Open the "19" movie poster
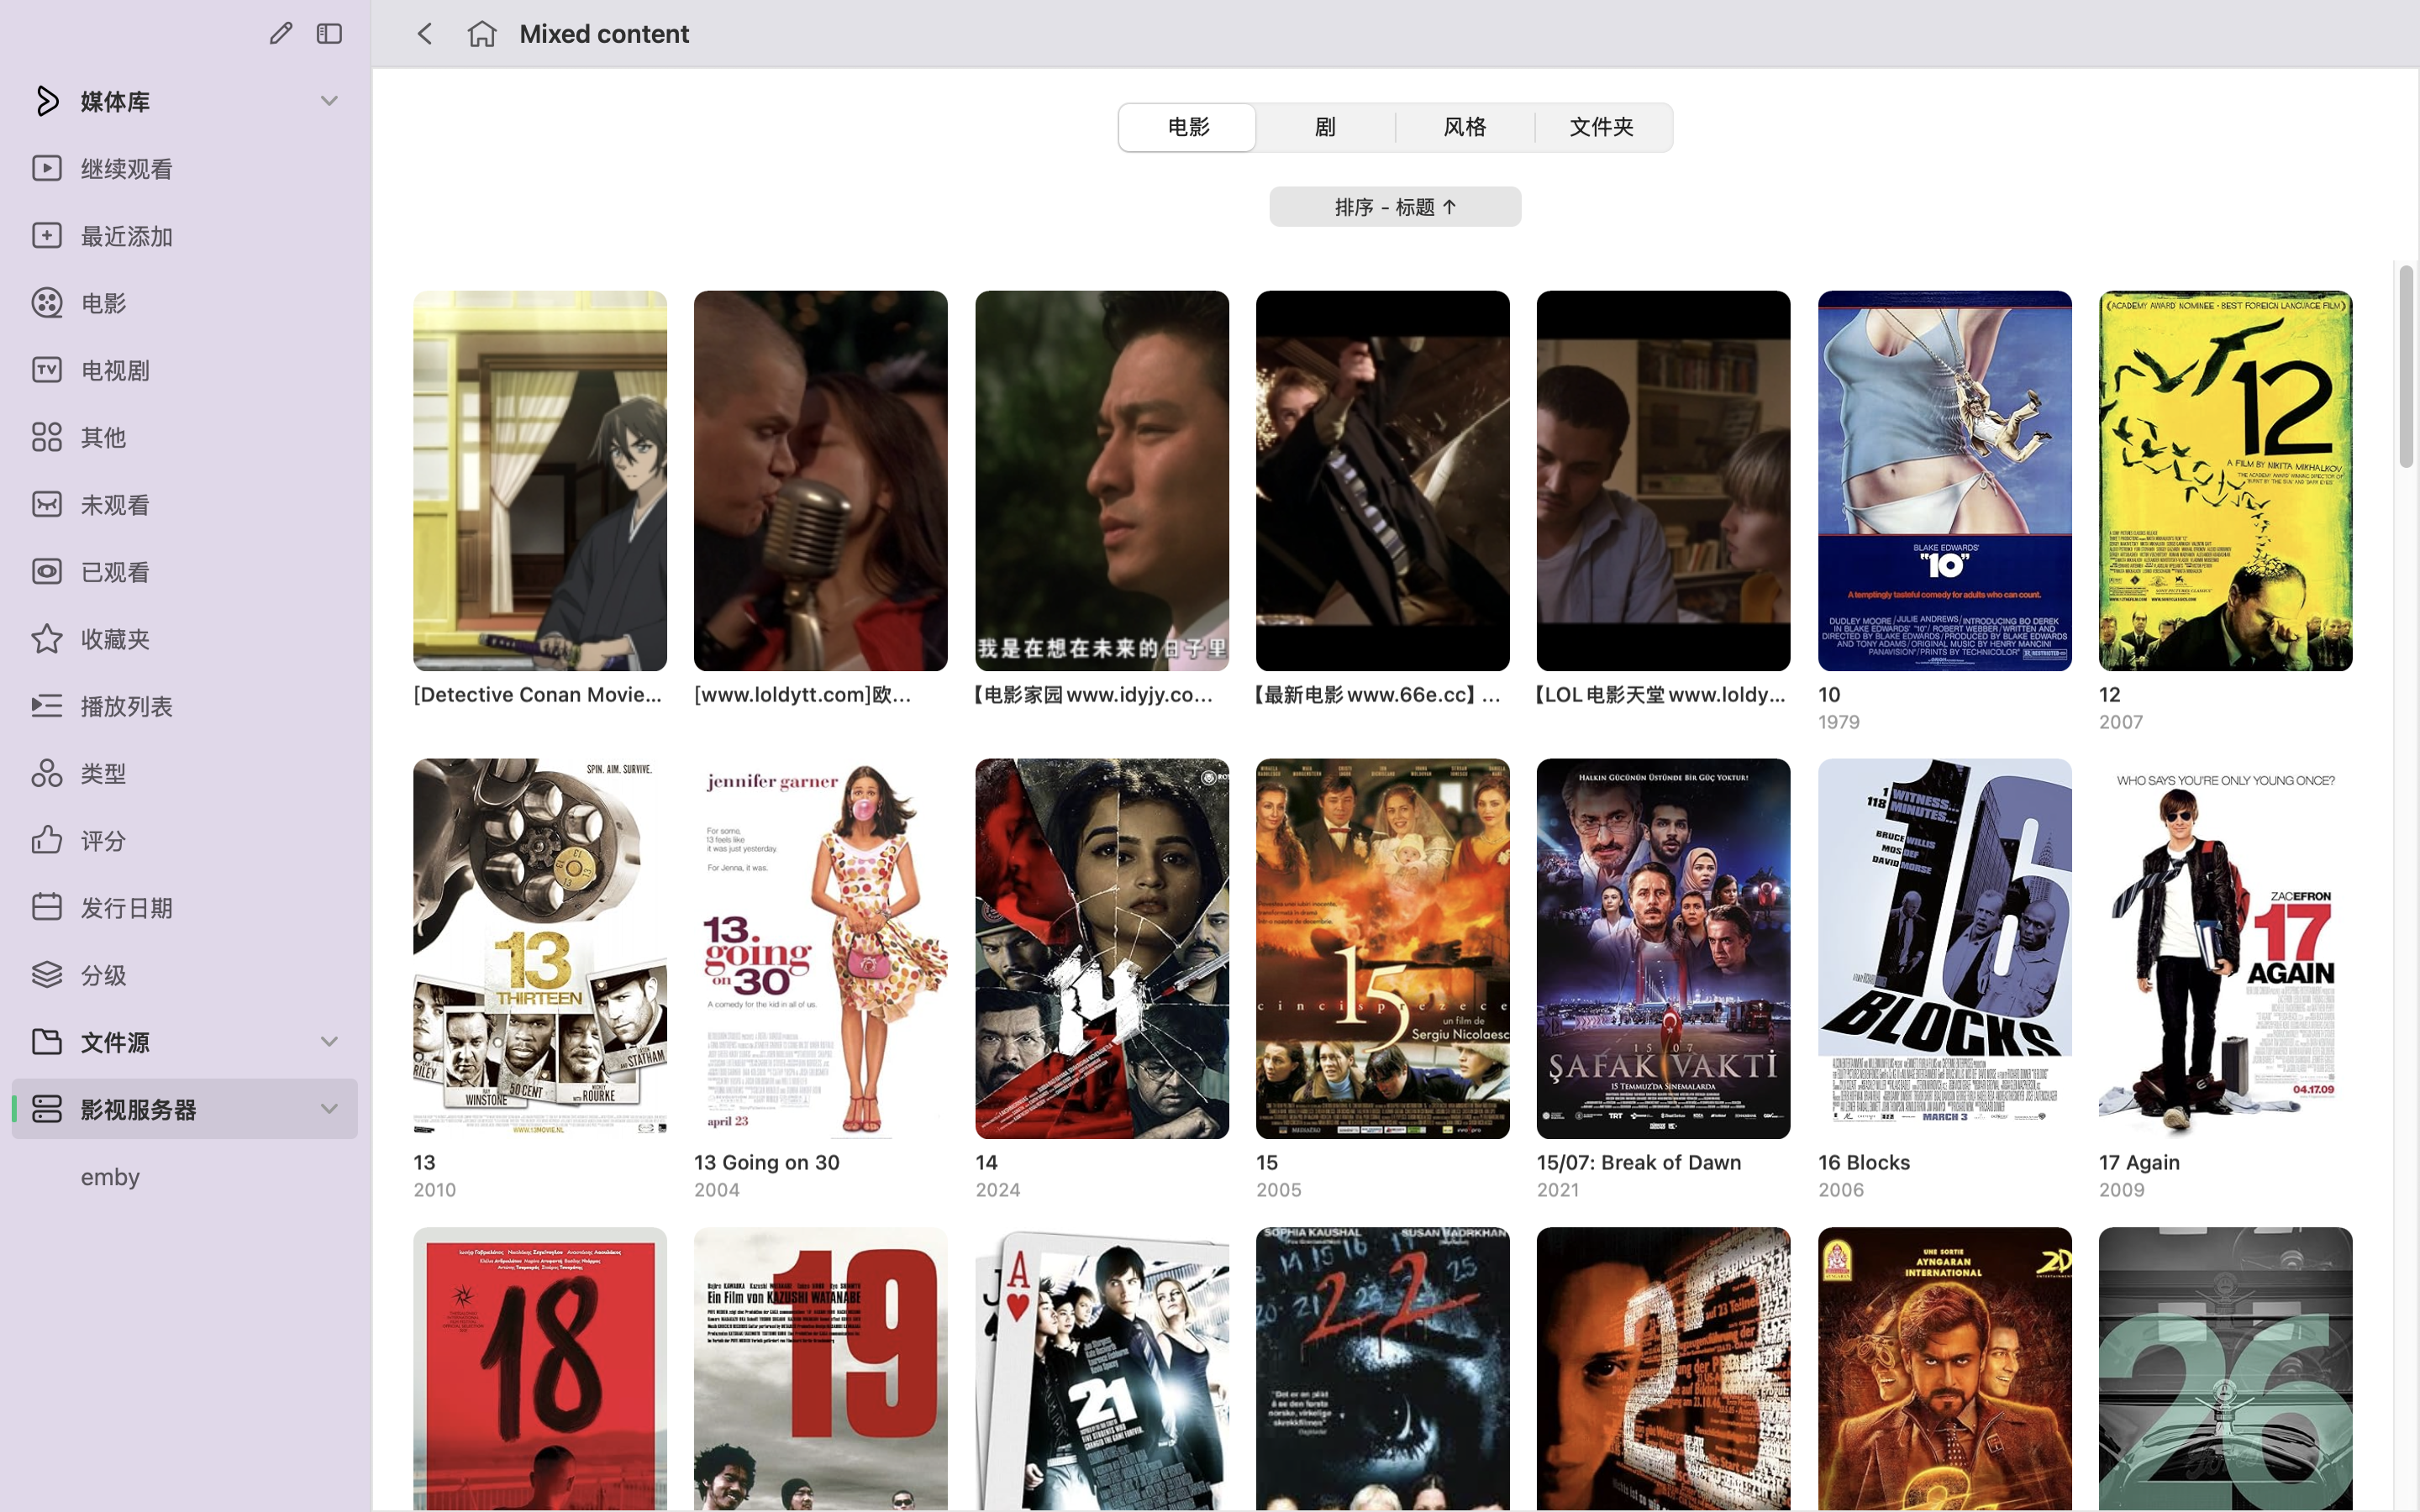The height and width of the screenshot is (1512, 2420). (821, 1369)
